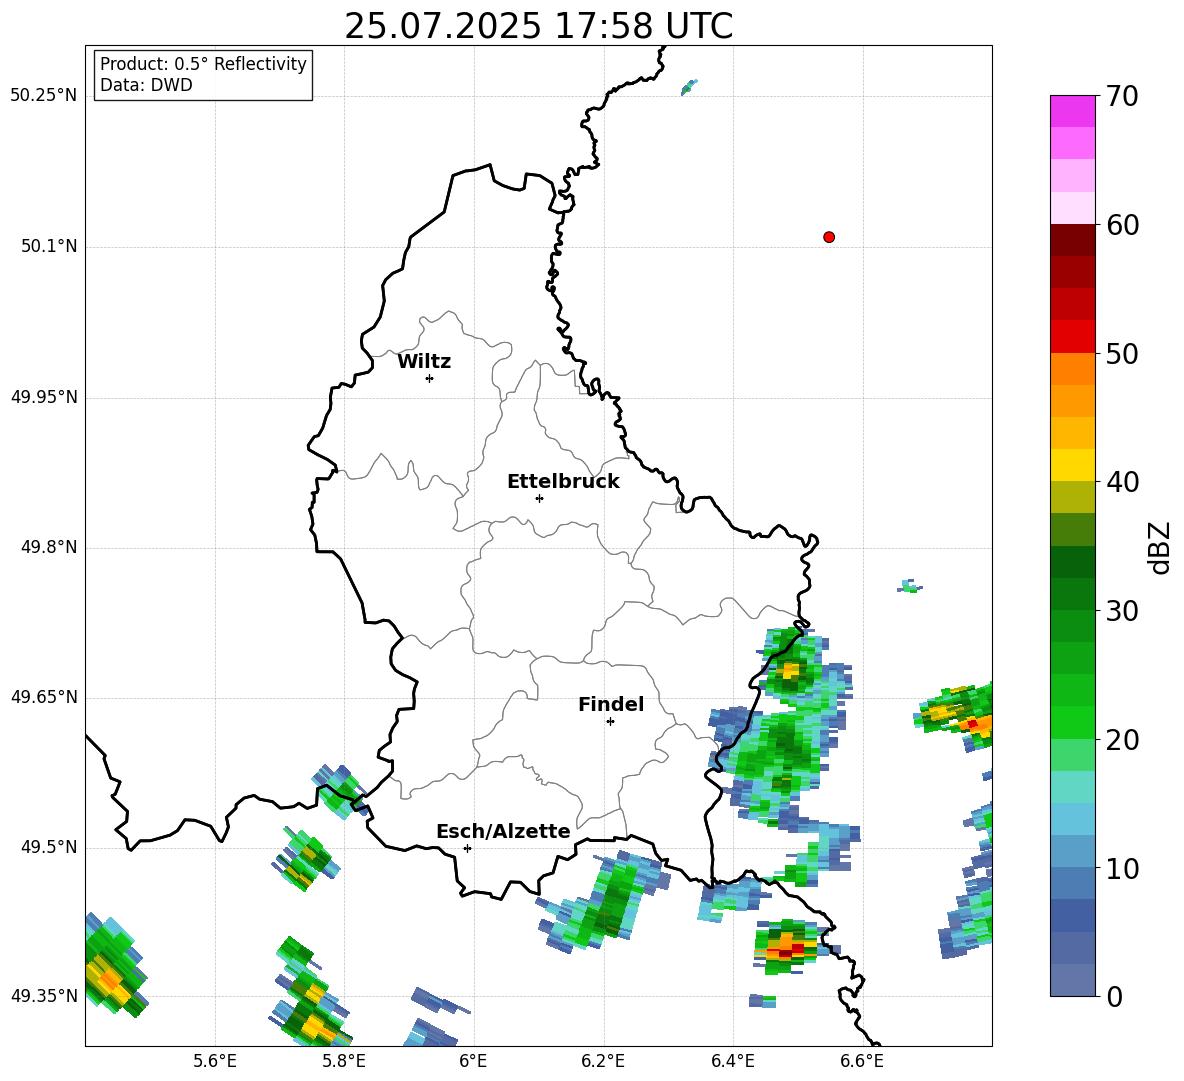
Task: Click the 49.8°N latitude label
Action: [48, 548]
